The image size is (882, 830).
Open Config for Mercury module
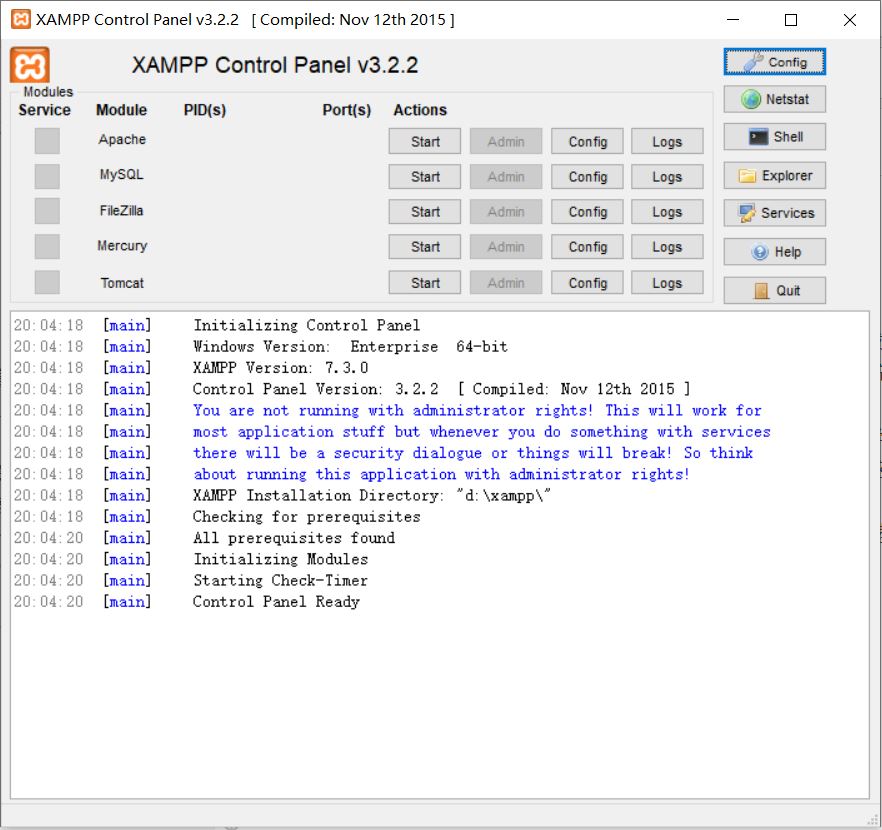tap(587, 247)
